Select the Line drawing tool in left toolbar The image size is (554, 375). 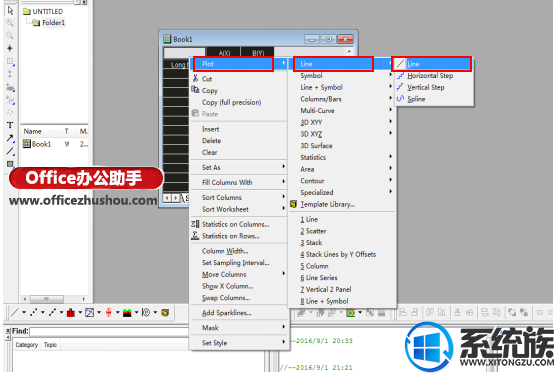[10, 151]
